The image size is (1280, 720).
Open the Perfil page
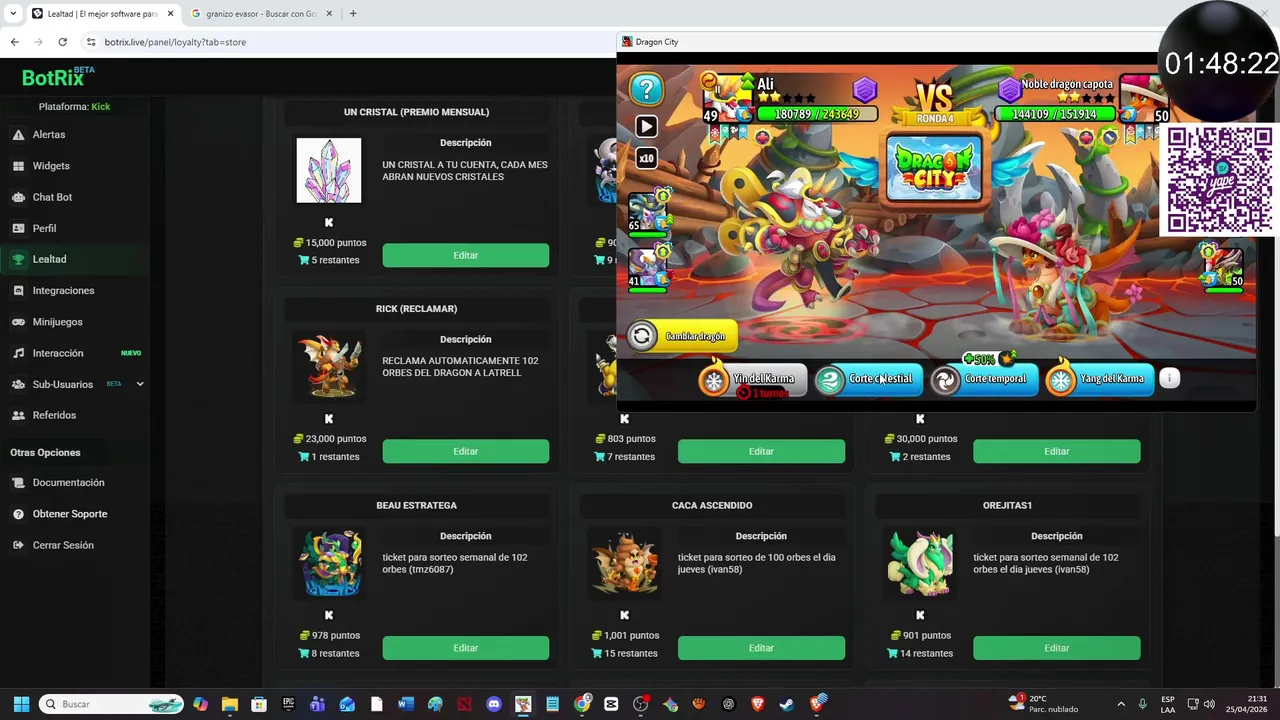(44, 228)
